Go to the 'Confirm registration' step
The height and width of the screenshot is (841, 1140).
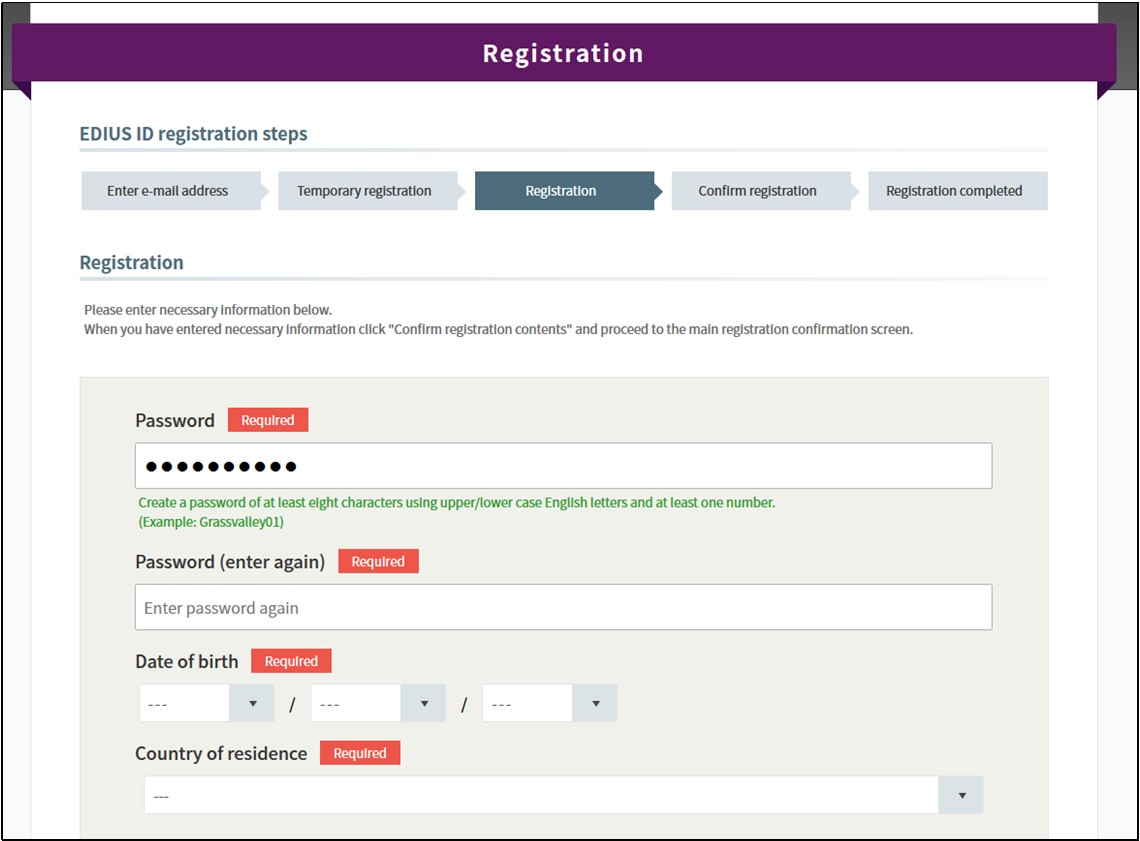click(x=757, y=191)
